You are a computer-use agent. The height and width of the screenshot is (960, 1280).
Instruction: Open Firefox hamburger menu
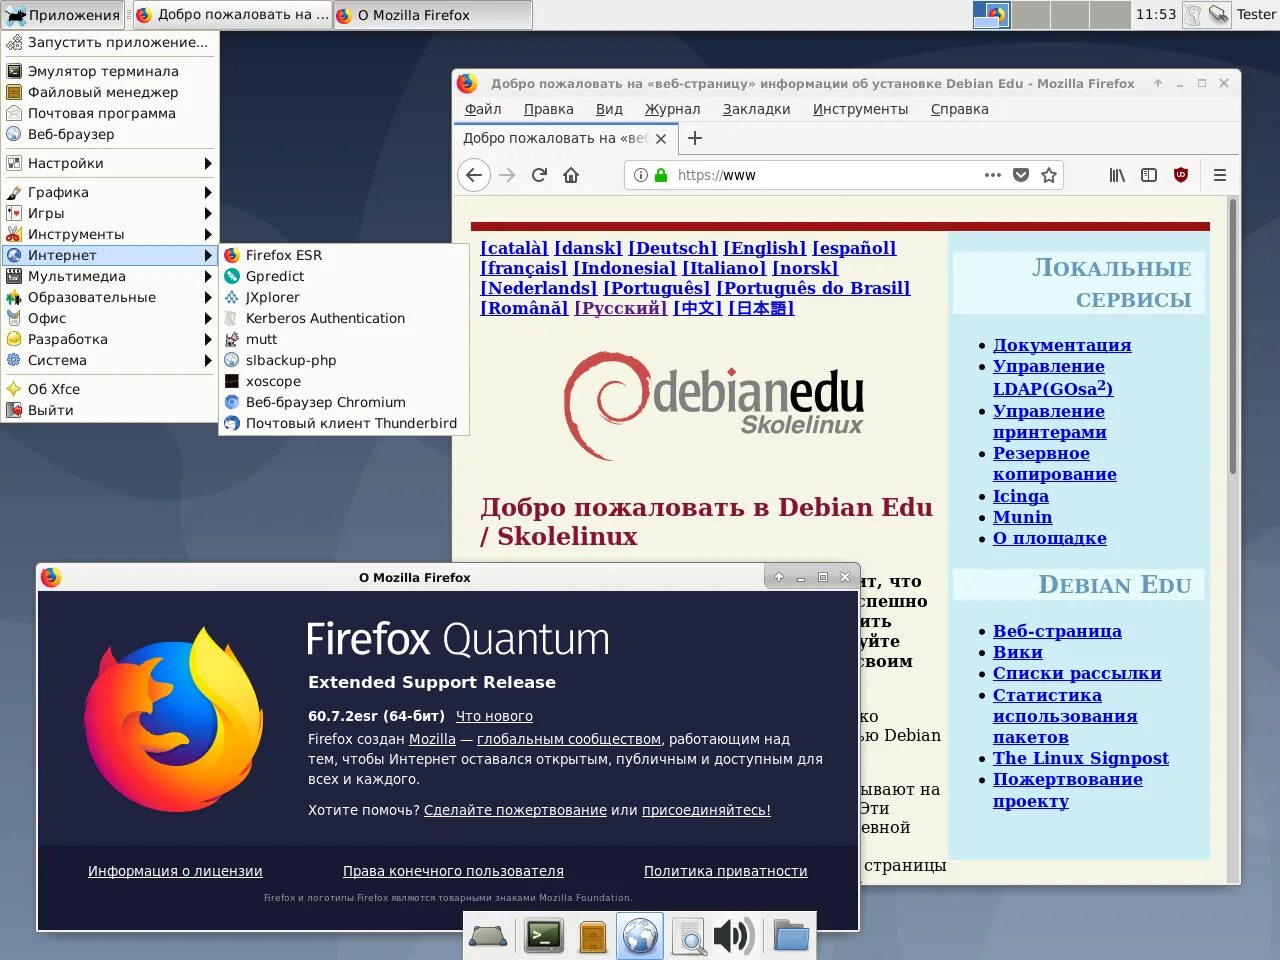[x=1220, y=175]
